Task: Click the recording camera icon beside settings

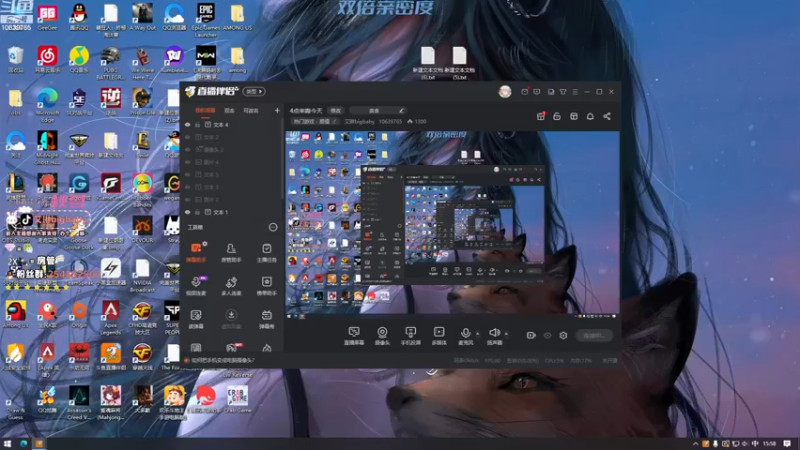Action: point(531,335)
